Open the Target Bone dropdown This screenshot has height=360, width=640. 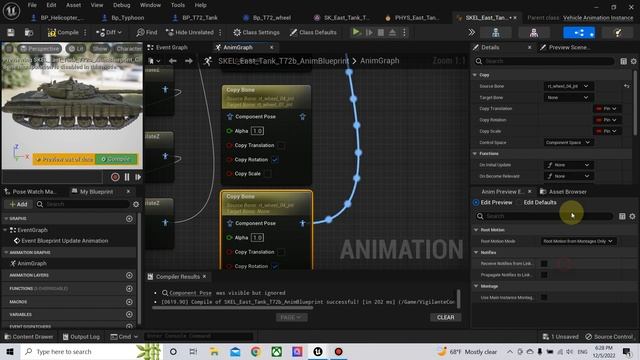tap(568, 98)
